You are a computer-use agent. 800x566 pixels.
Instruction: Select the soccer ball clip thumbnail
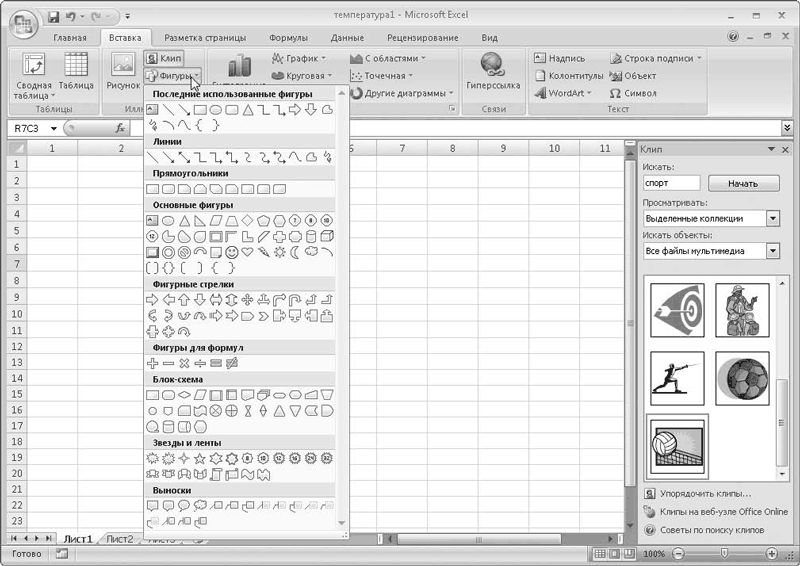742,378
